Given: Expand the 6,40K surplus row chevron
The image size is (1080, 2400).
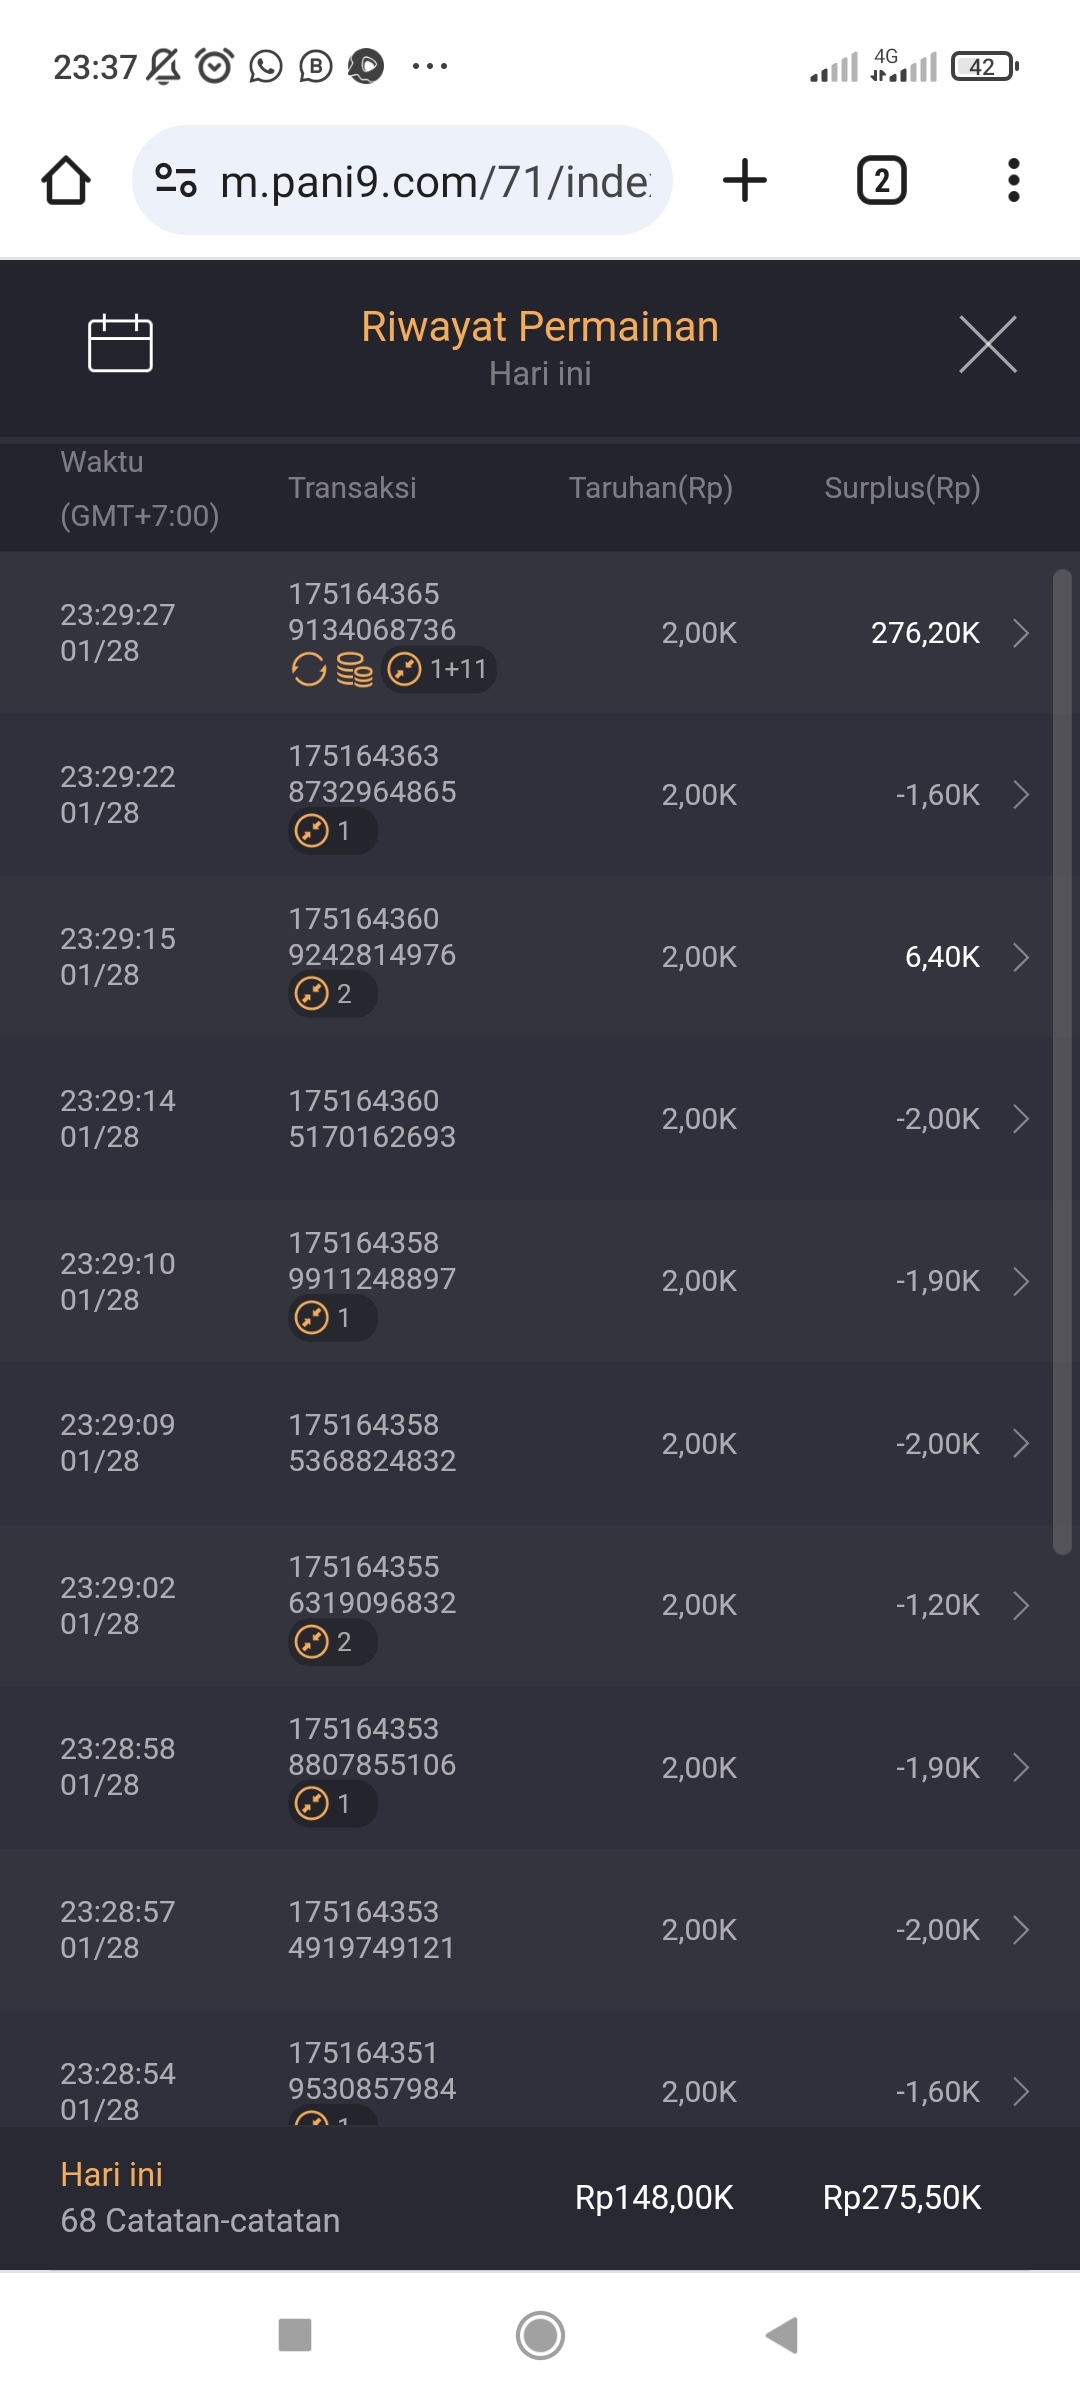Looking at the screenshot, I should tap(1021, 957).
